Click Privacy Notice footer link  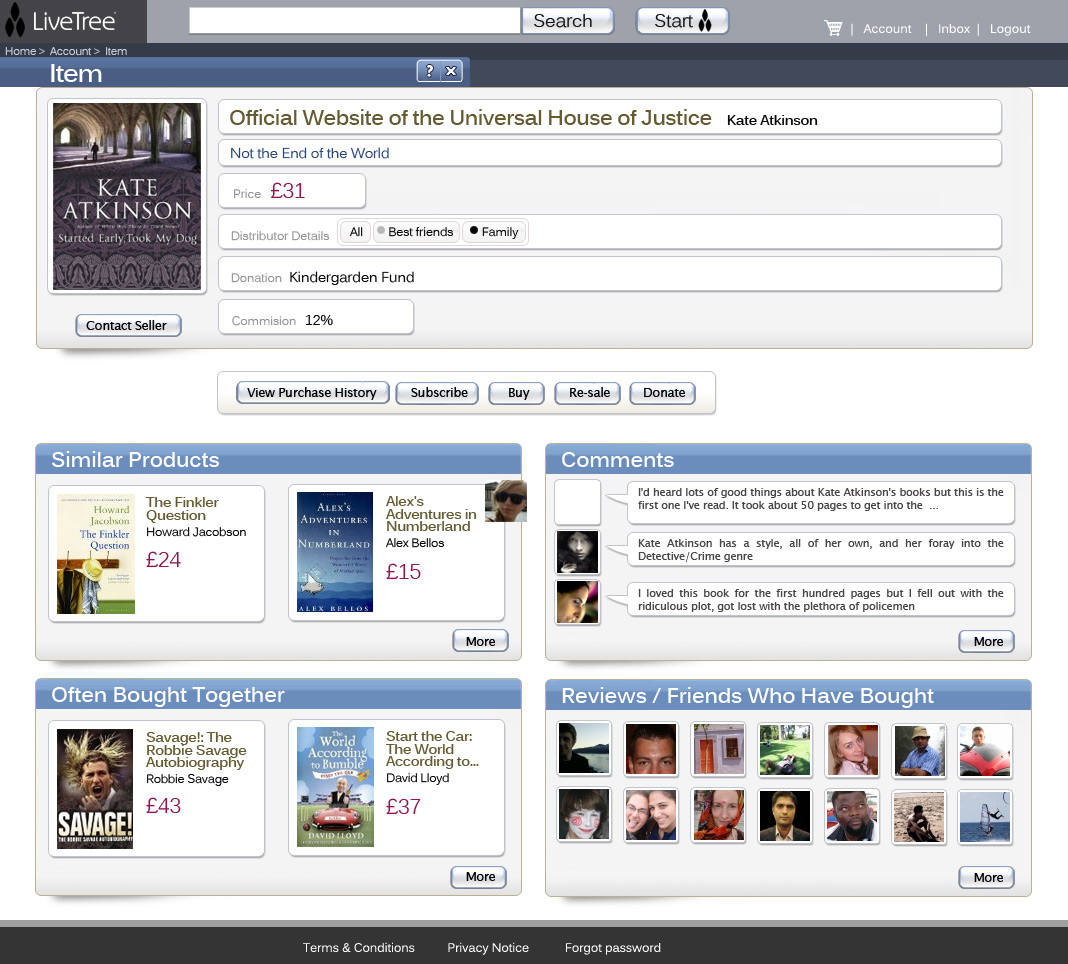pyautogui.click(x=488, y=948)
